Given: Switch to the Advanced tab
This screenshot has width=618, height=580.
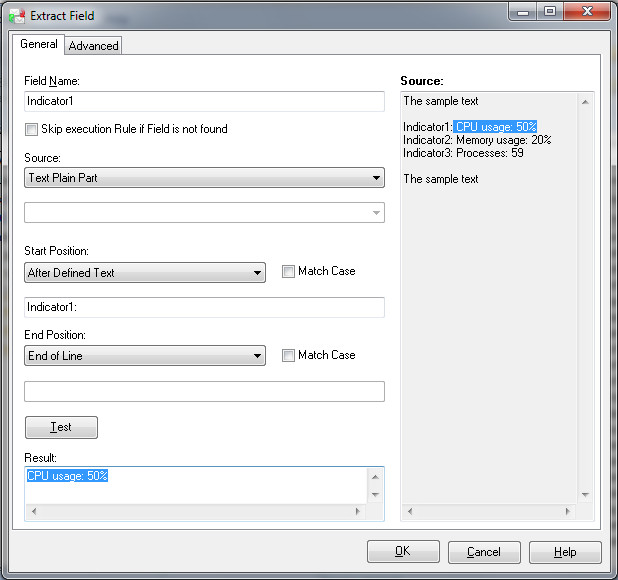Looking at the screenshot, I should 93,46.
